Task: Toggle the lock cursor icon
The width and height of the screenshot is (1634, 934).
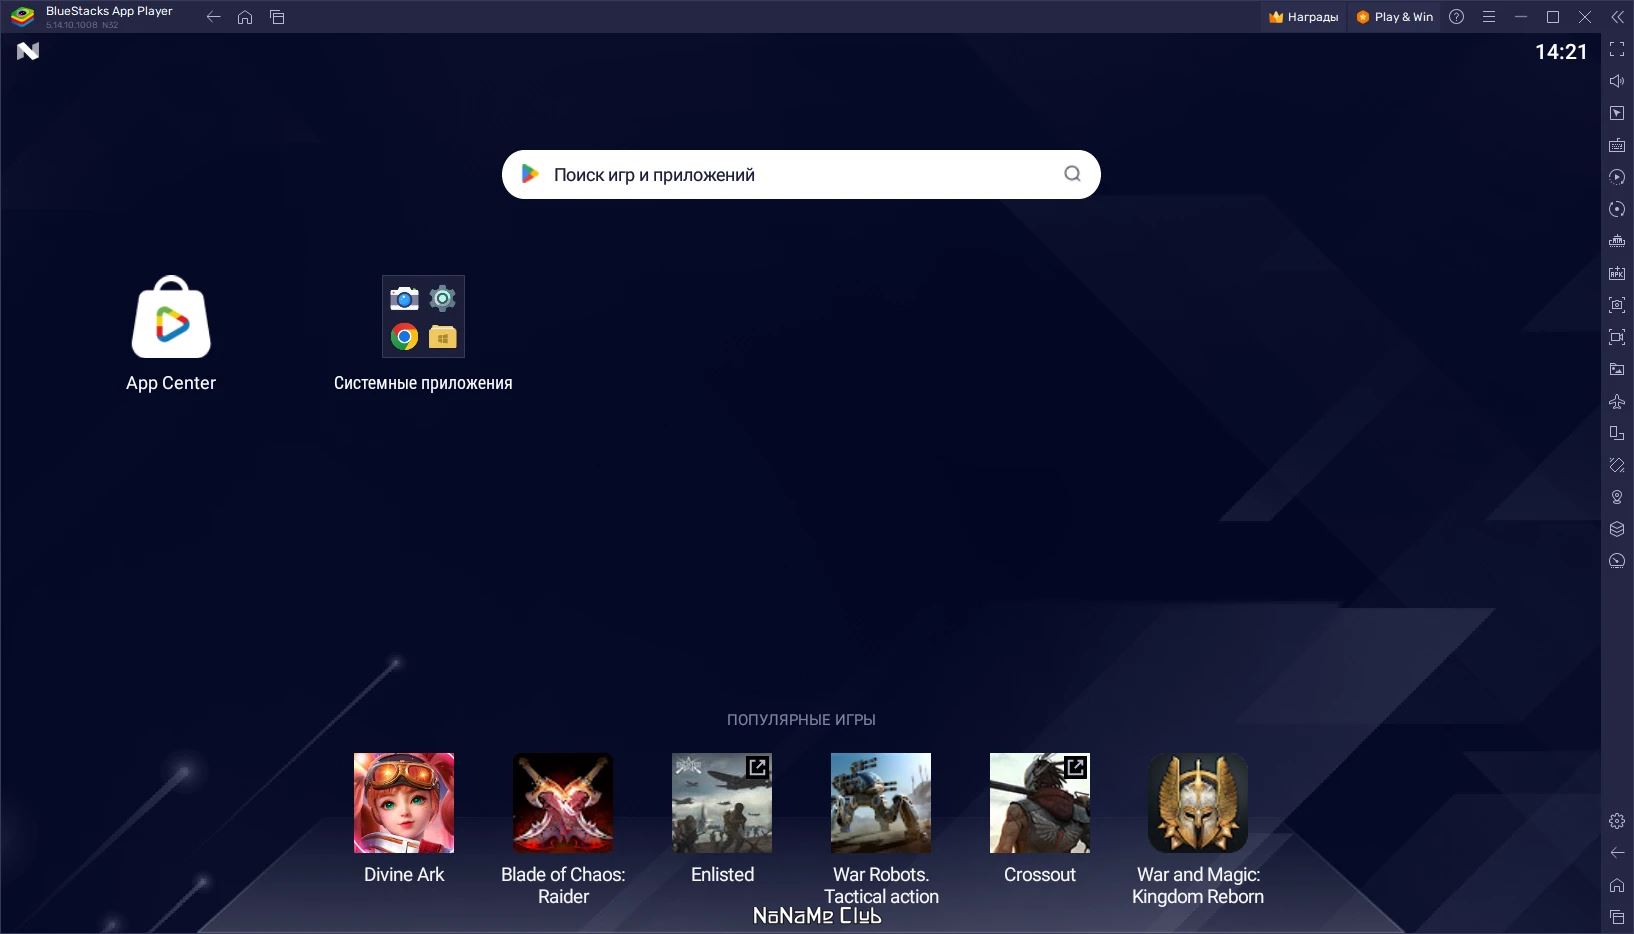Action: tap(1617, 113)
